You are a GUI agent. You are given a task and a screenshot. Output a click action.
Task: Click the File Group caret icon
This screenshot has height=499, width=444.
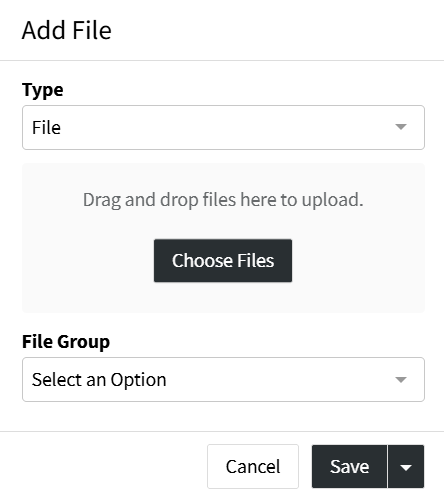pos(401,379)
